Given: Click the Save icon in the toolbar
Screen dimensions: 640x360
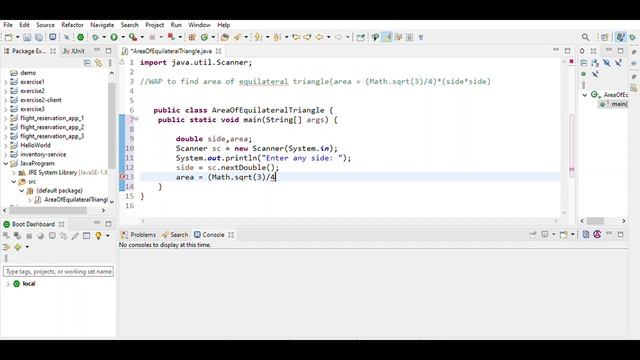Looking at the screenshot, I should 27,37.
